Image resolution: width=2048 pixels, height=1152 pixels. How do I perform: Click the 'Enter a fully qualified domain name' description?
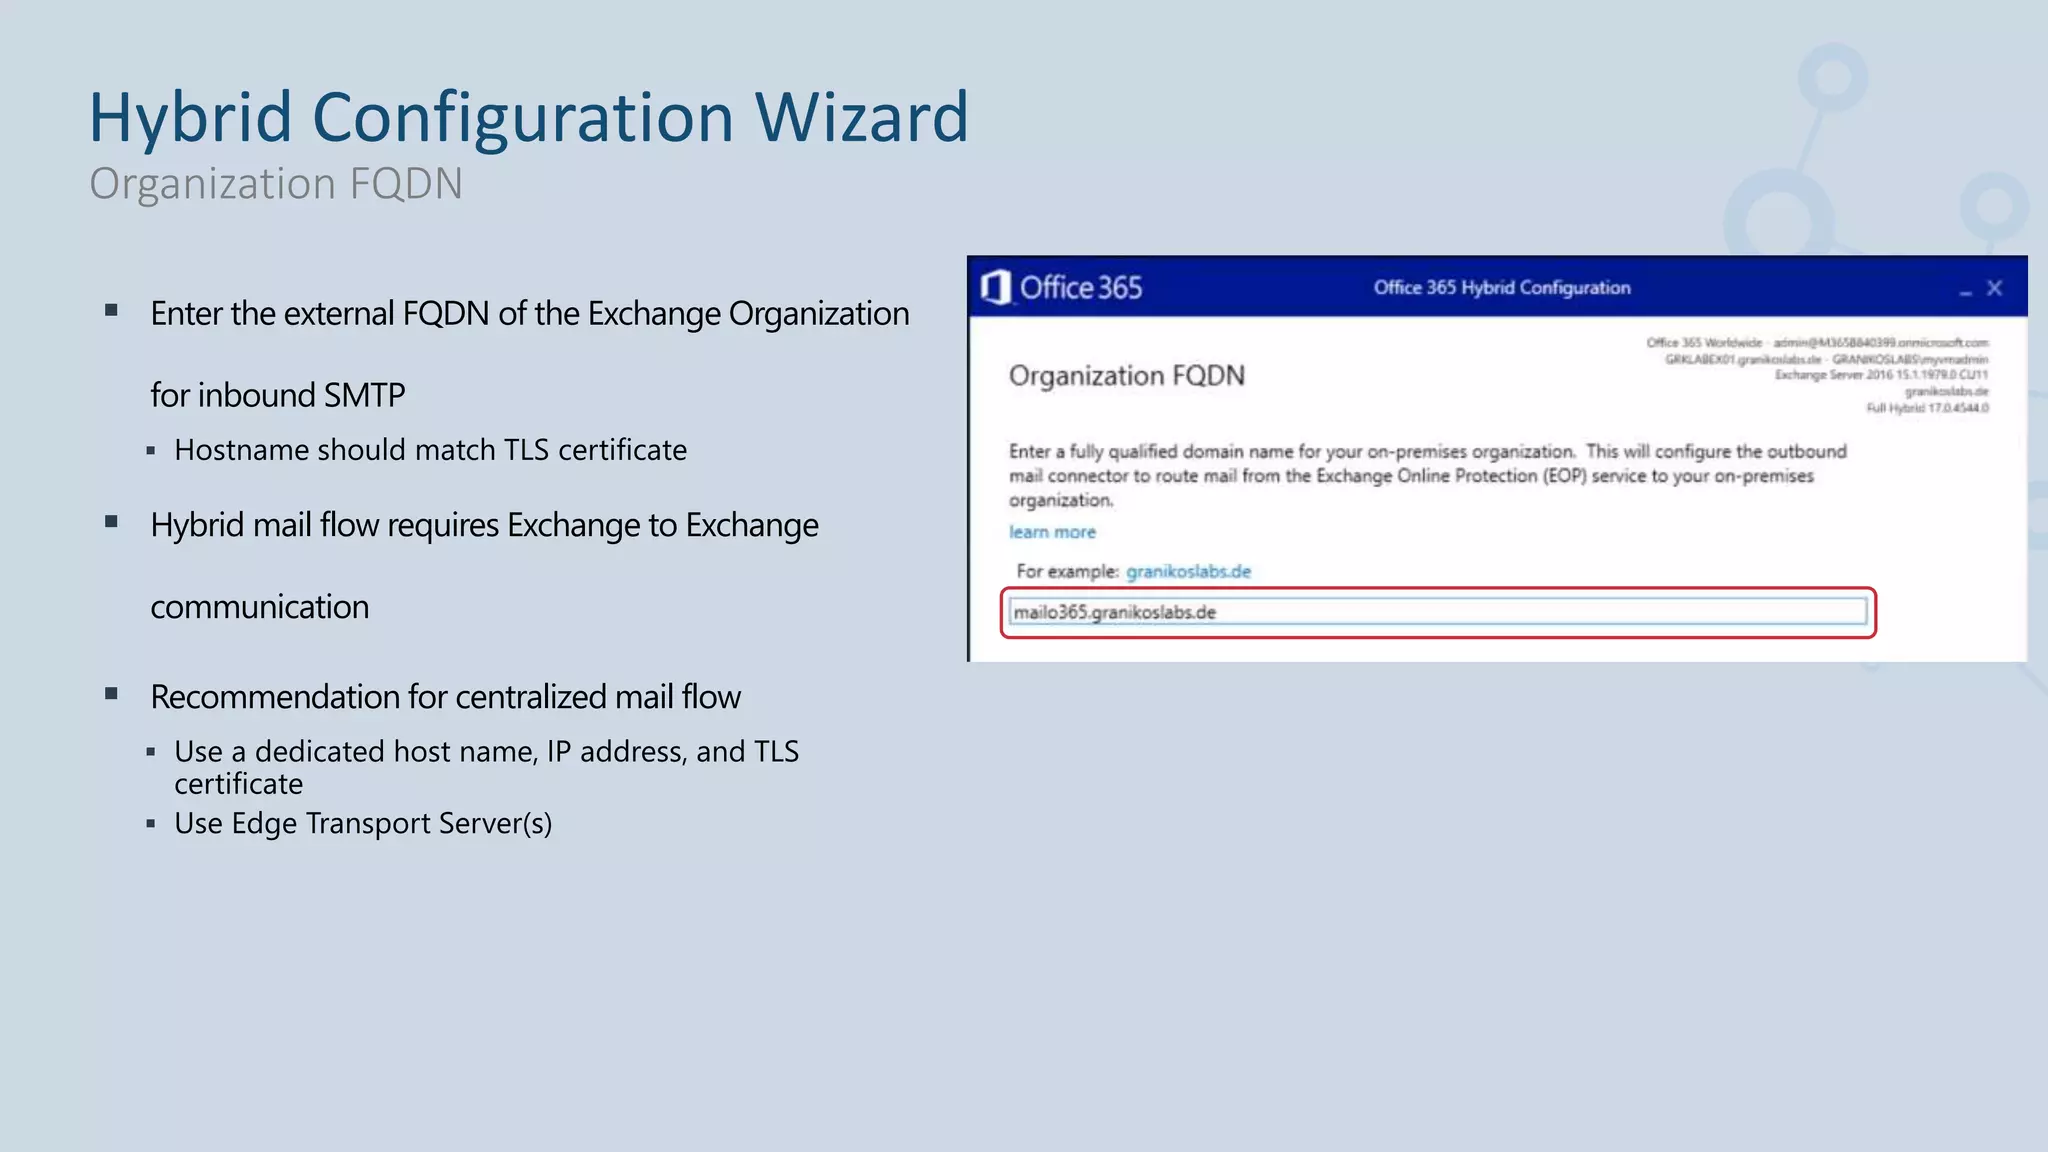(1427, 476)
